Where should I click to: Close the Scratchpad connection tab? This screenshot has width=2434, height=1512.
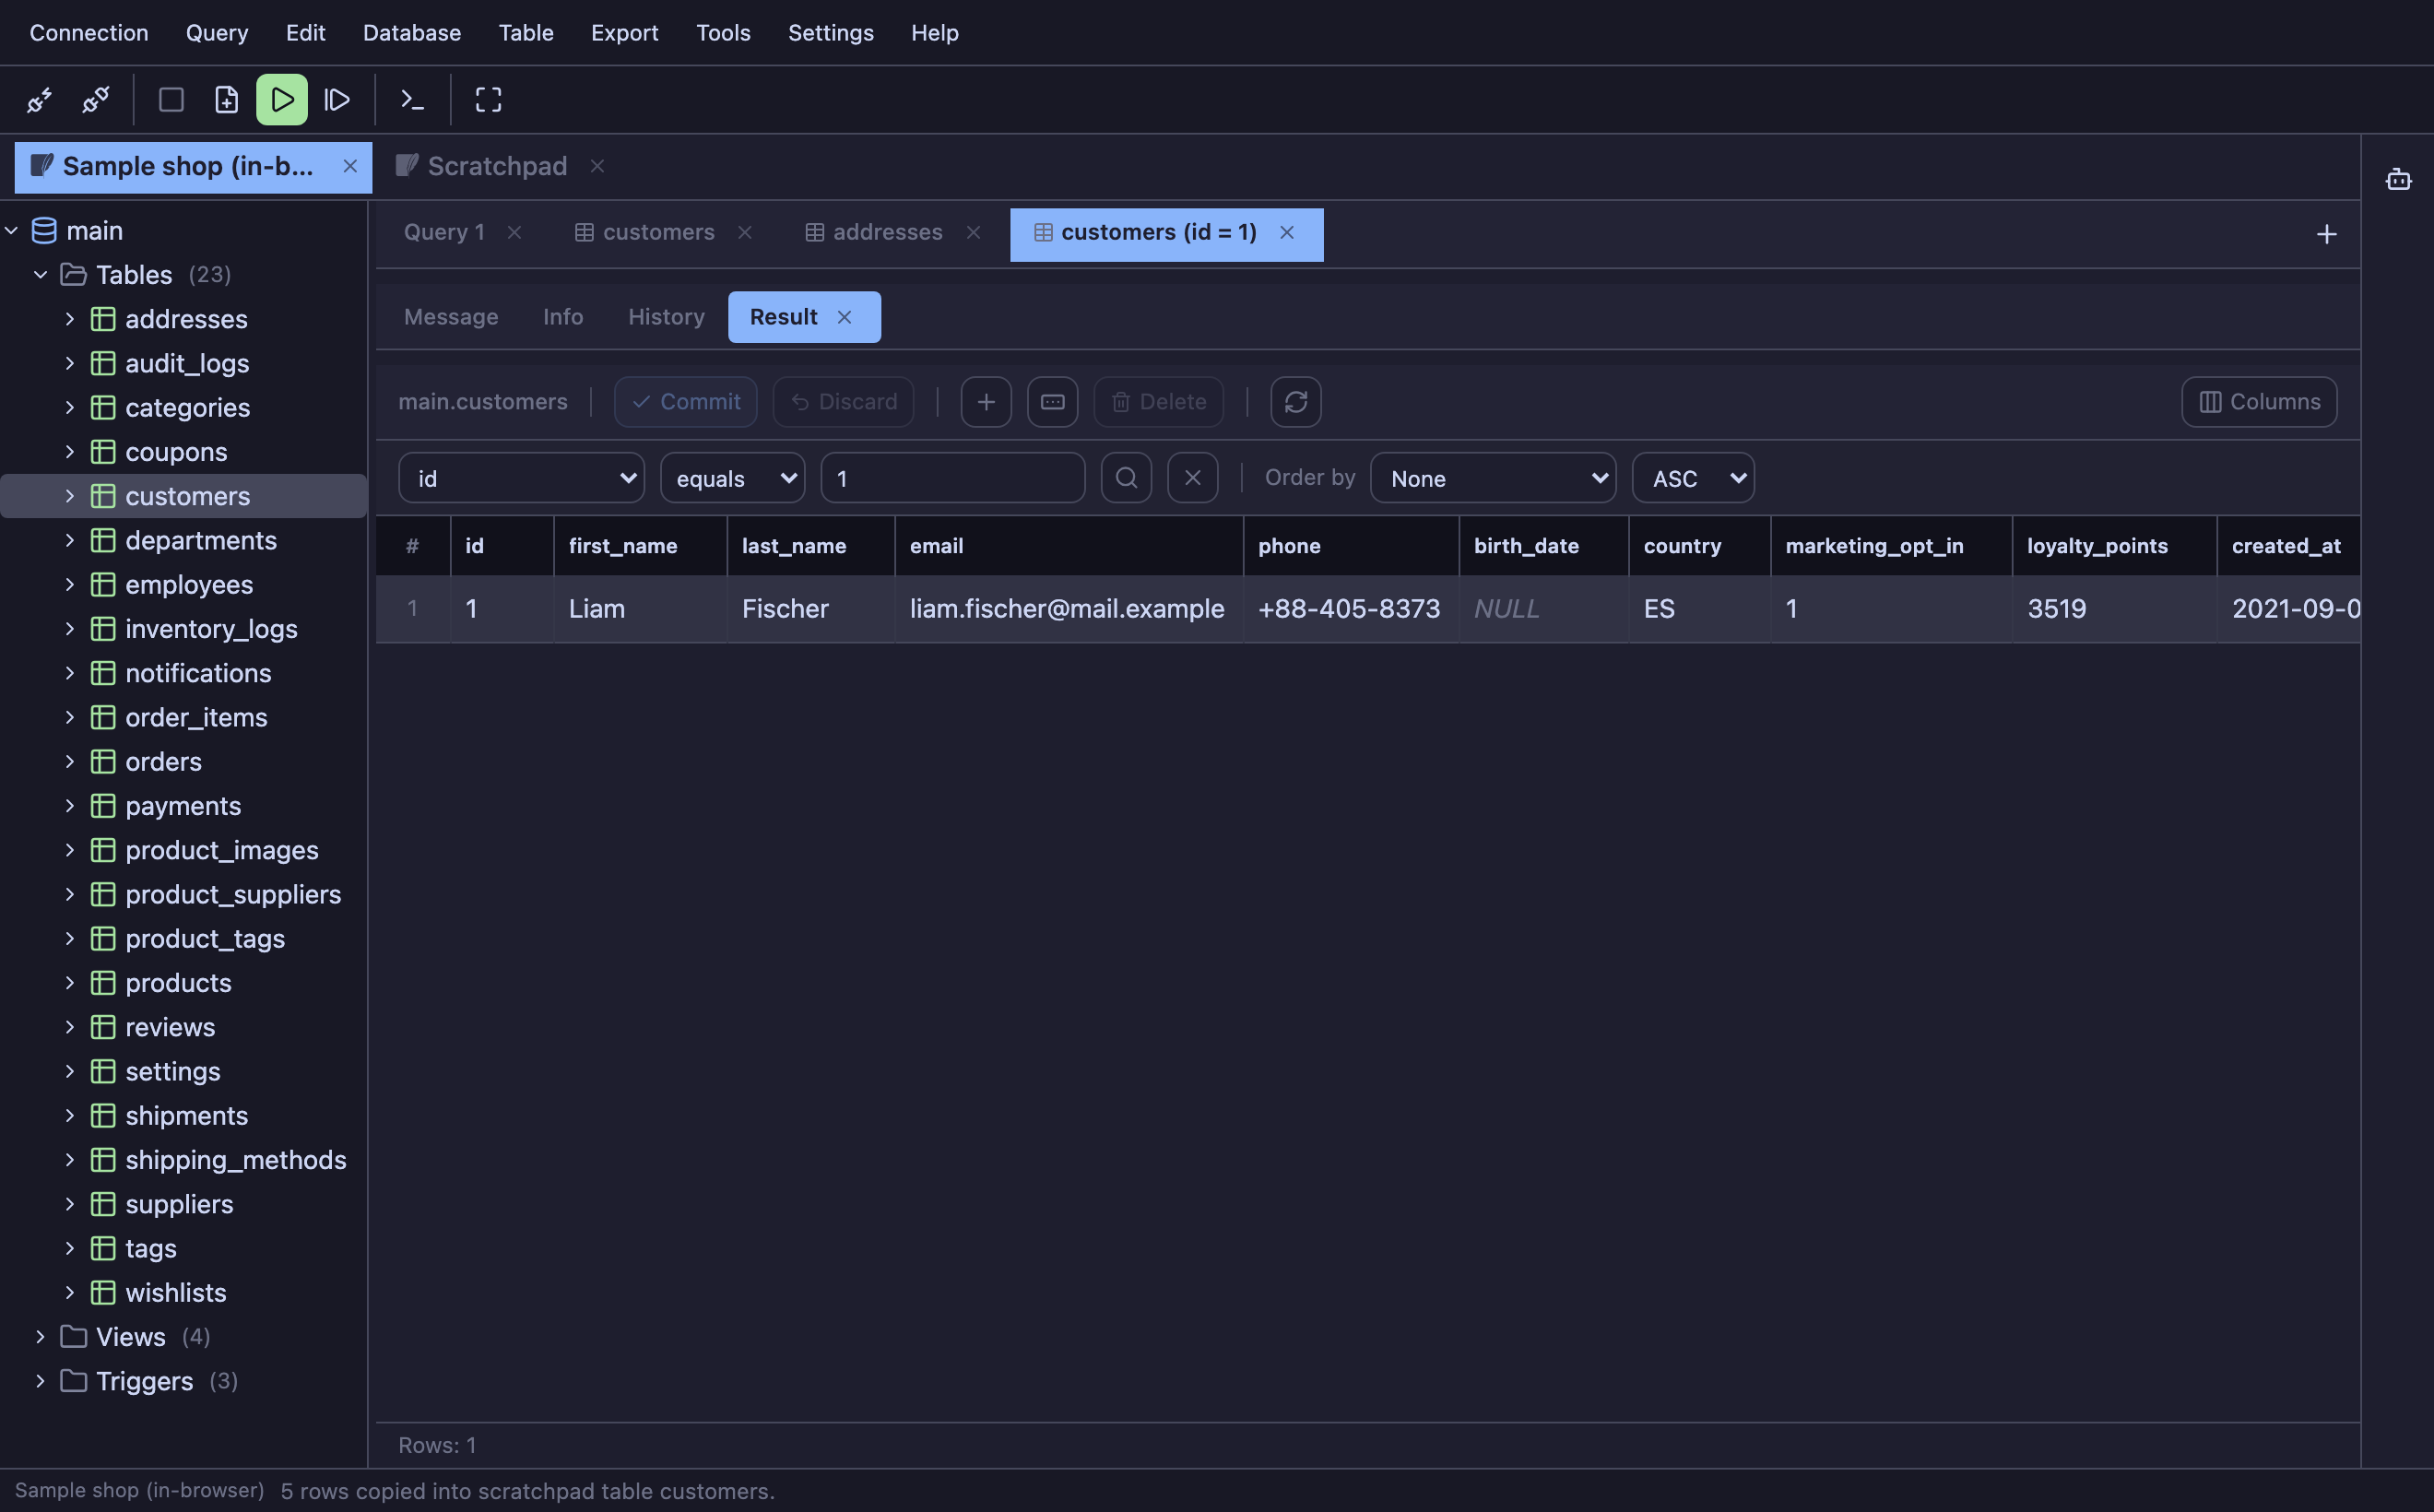tap(597, 166)
